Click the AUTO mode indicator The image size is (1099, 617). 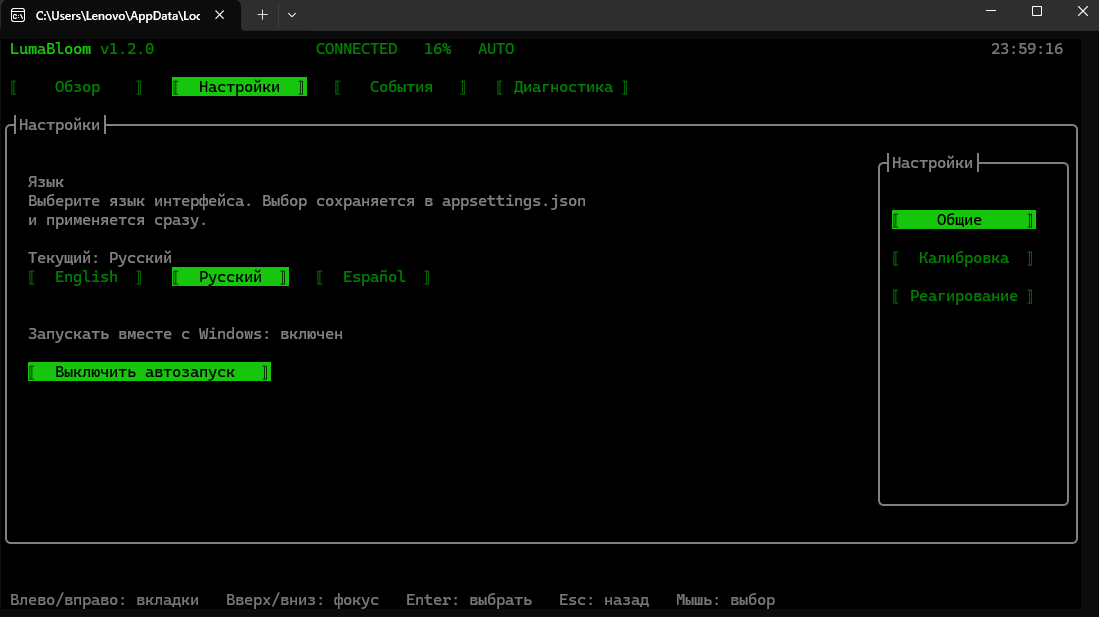(496, 49)
